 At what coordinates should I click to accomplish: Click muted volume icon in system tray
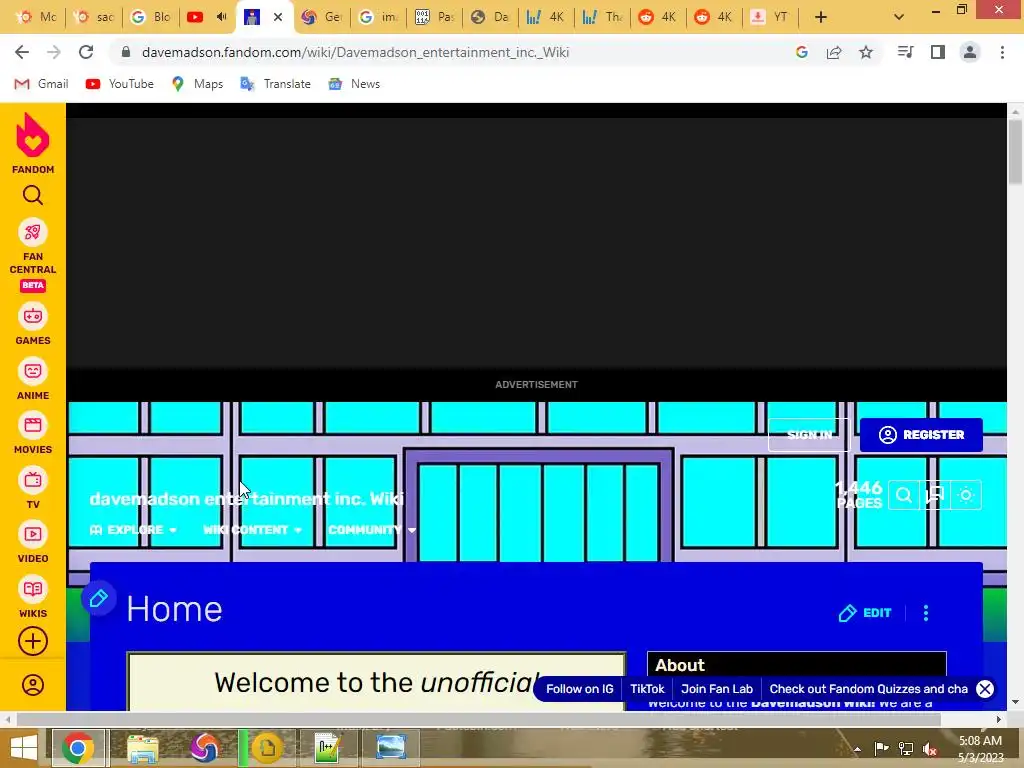point(929,748)
